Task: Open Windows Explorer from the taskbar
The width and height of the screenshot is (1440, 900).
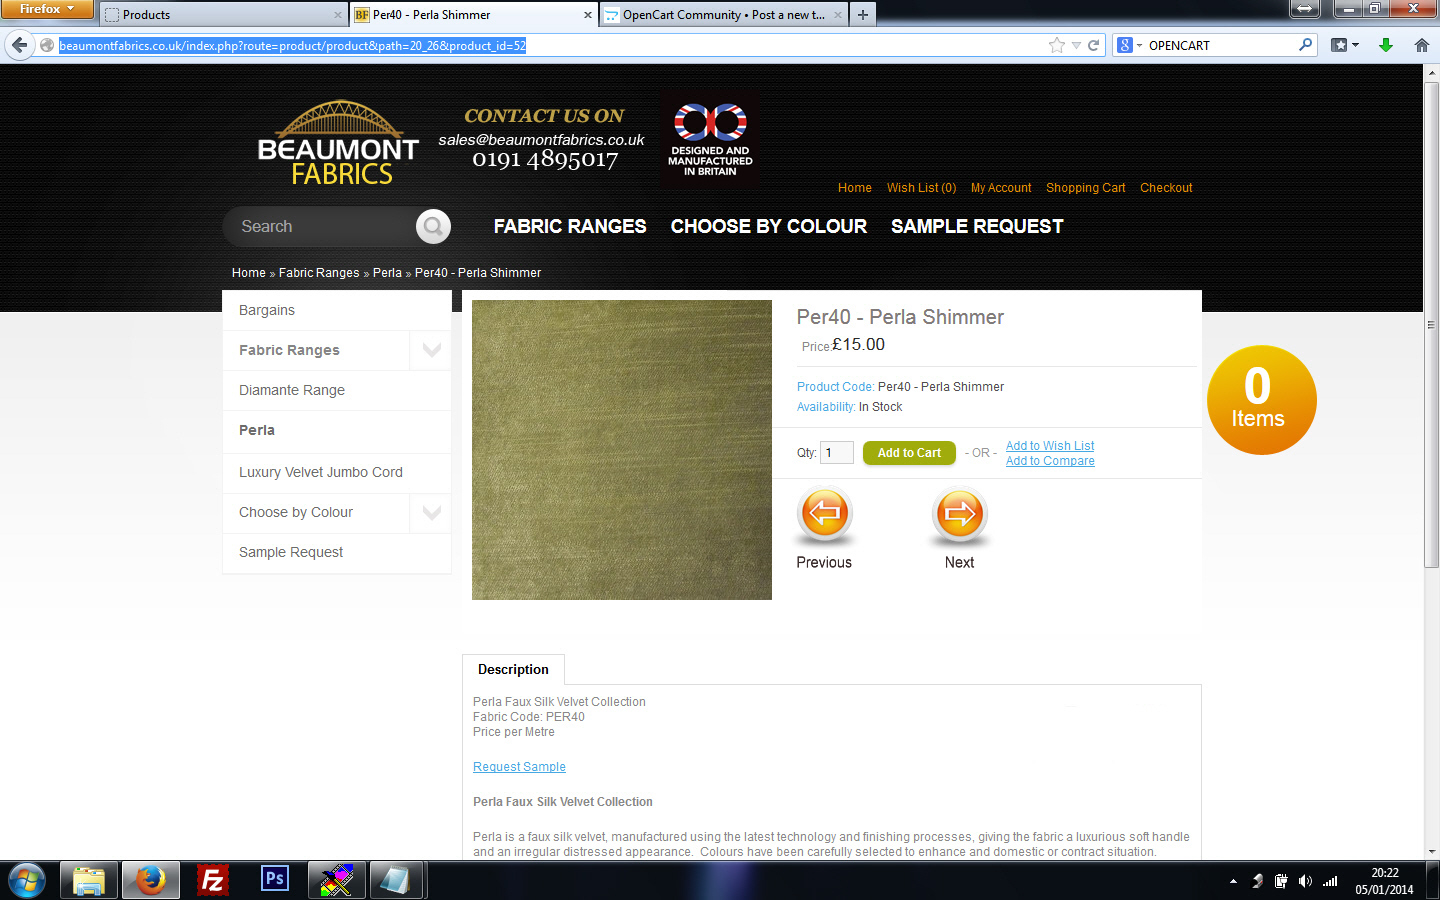Action: tap(89, 881)
